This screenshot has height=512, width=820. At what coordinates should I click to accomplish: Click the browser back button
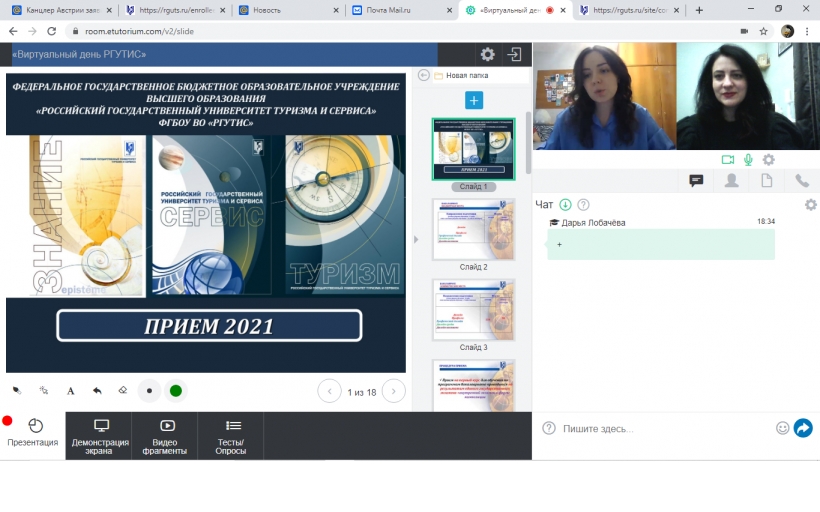[13, 31]
